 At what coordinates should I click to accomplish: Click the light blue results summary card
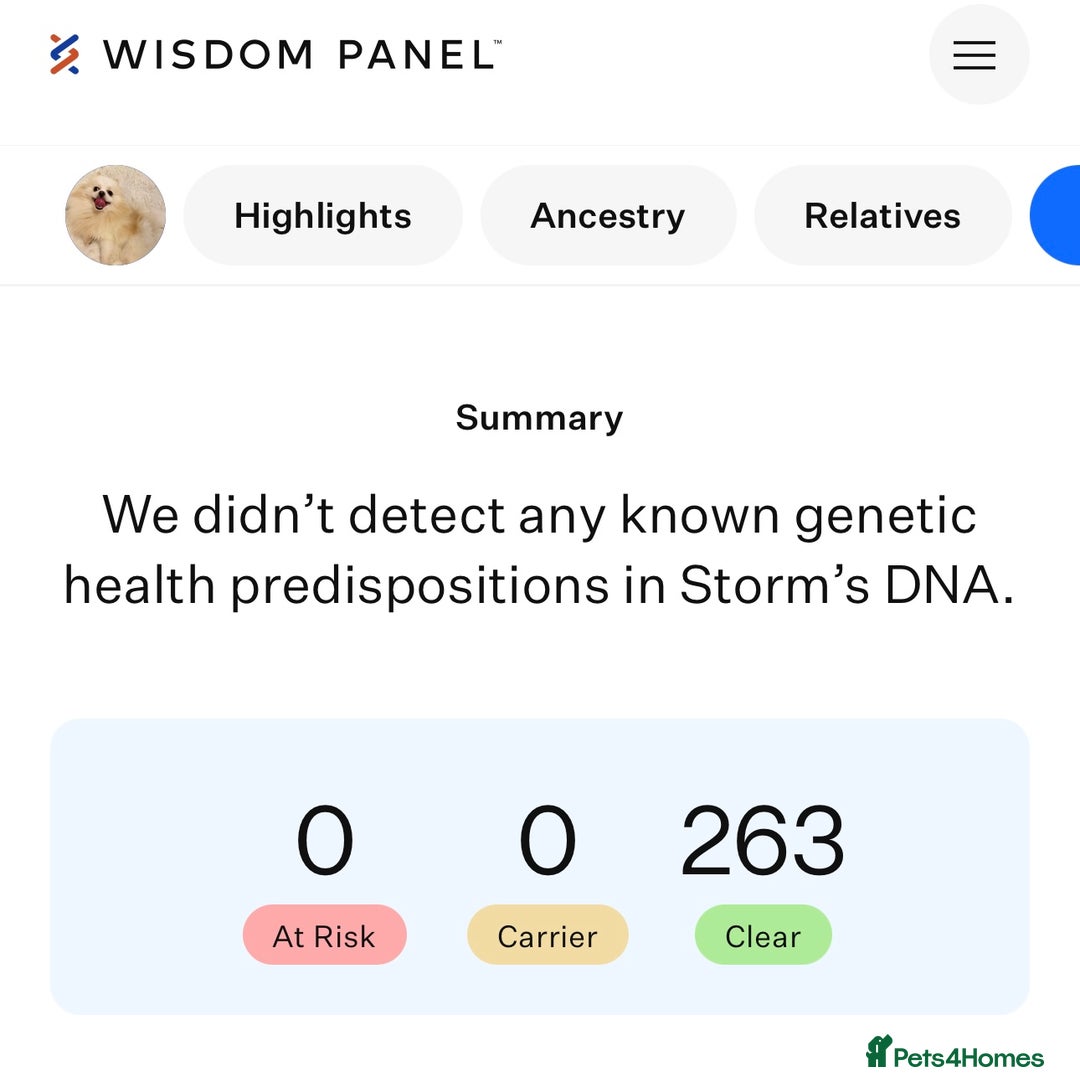(x=539, y=867)
